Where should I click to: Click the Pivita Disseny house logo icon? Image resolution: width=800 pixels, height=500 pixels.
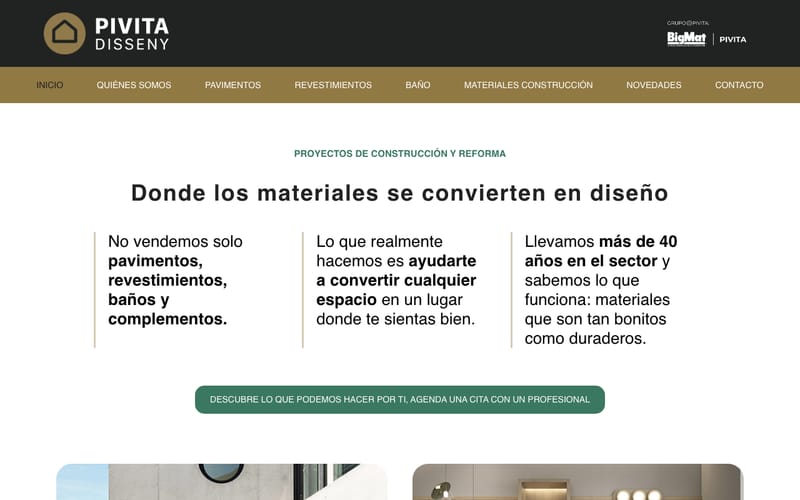[x=64, y=33]
